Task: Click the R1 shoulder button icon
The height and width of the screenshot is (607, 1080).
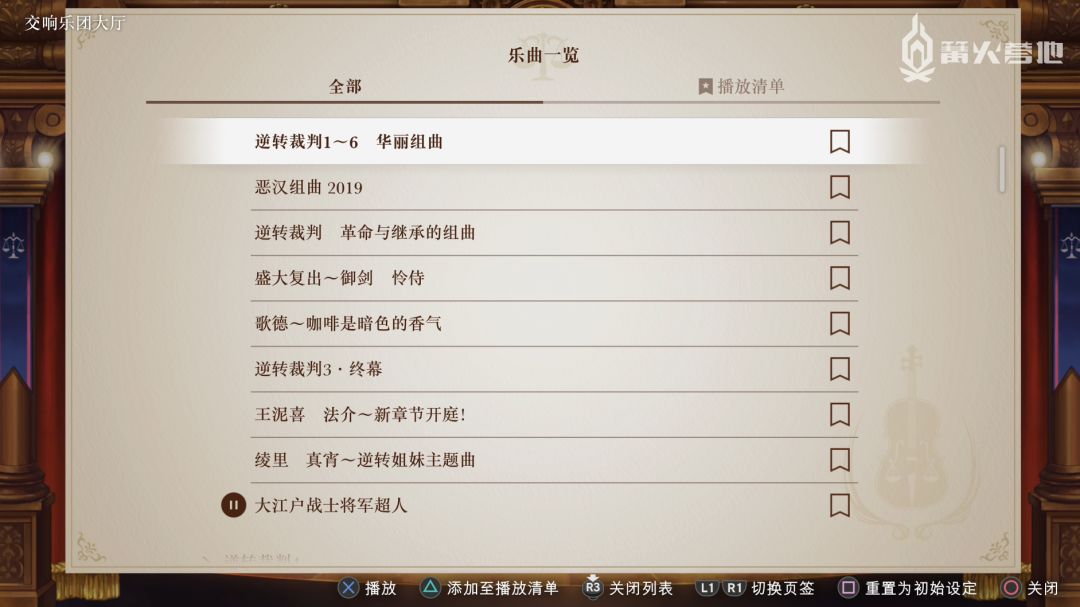Action: (x=735, y=588)
